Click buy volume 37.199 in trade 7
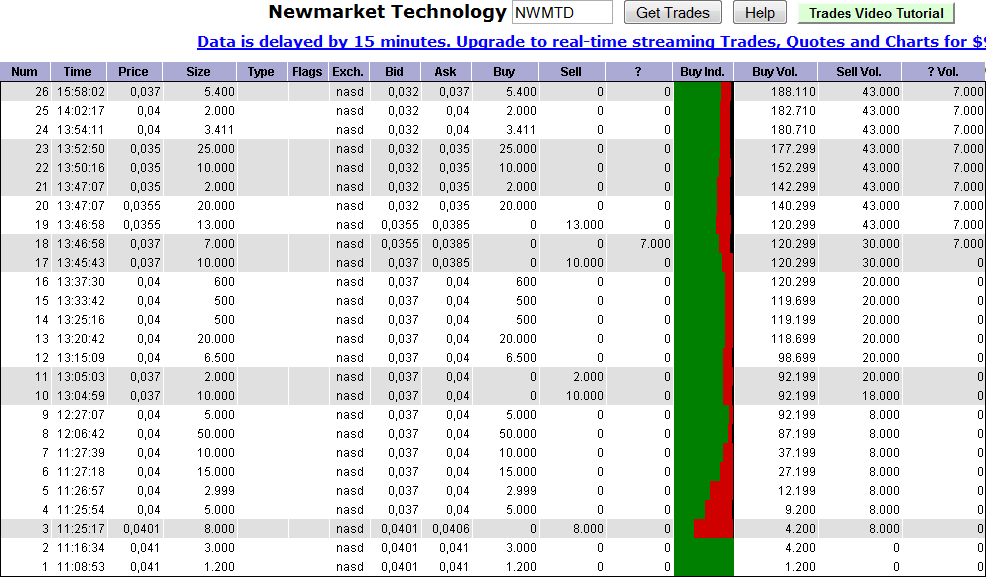The image size is (986, 577). (796, 453)
